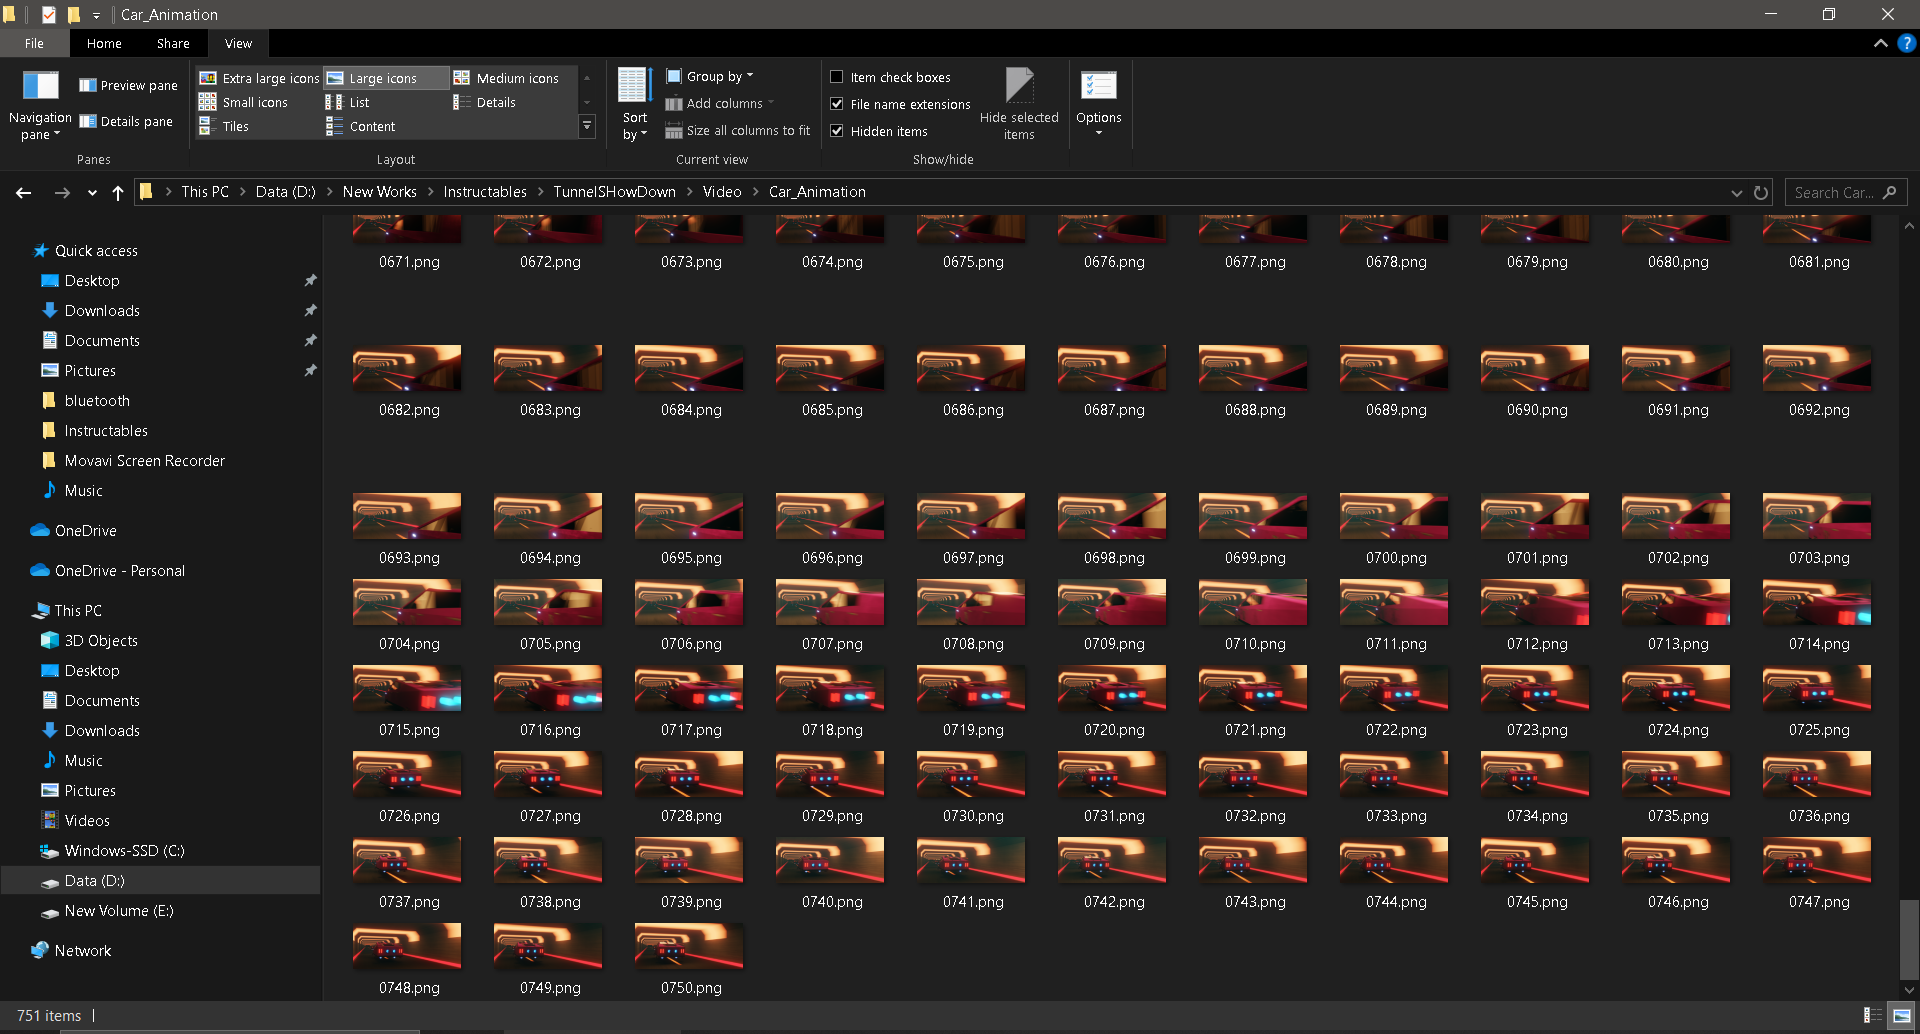The image size is (1920, 1034).
Task: Toggle the Details pane
Action: point(127,122)
